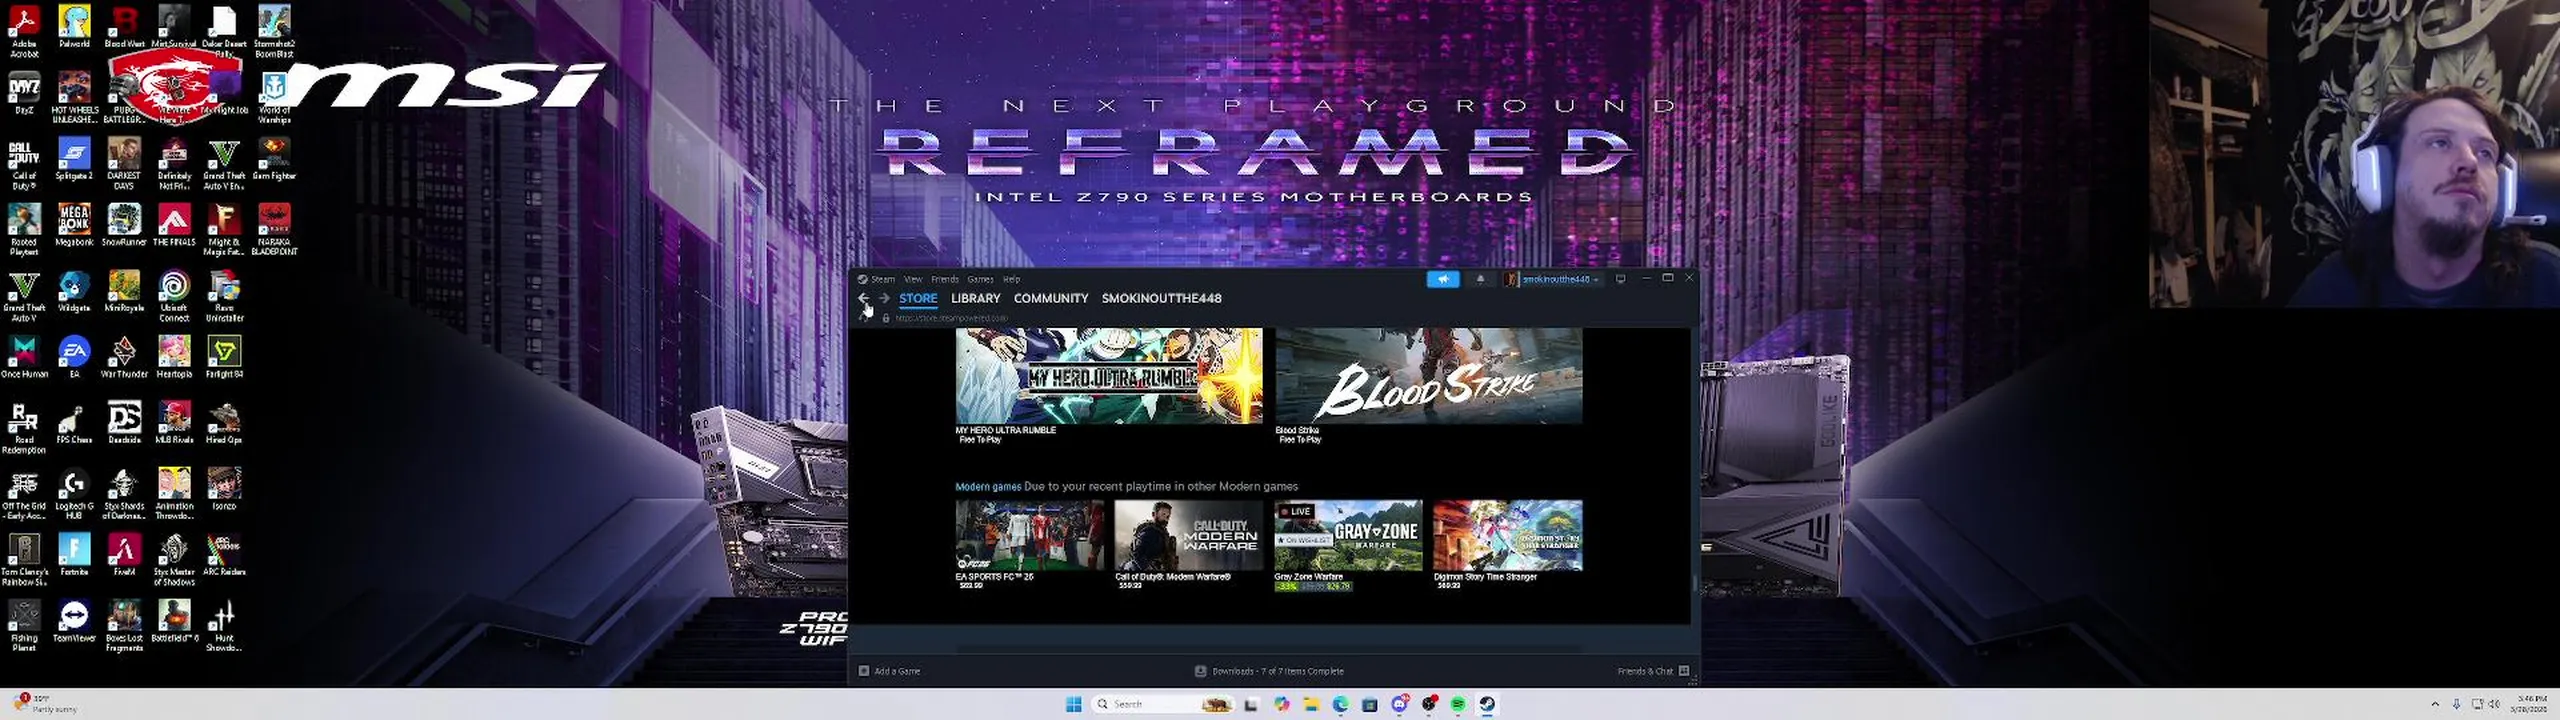Switch to the COMMUNITY tab
Viewport: 2560px width, 720px height.
tap(1050, 298)
